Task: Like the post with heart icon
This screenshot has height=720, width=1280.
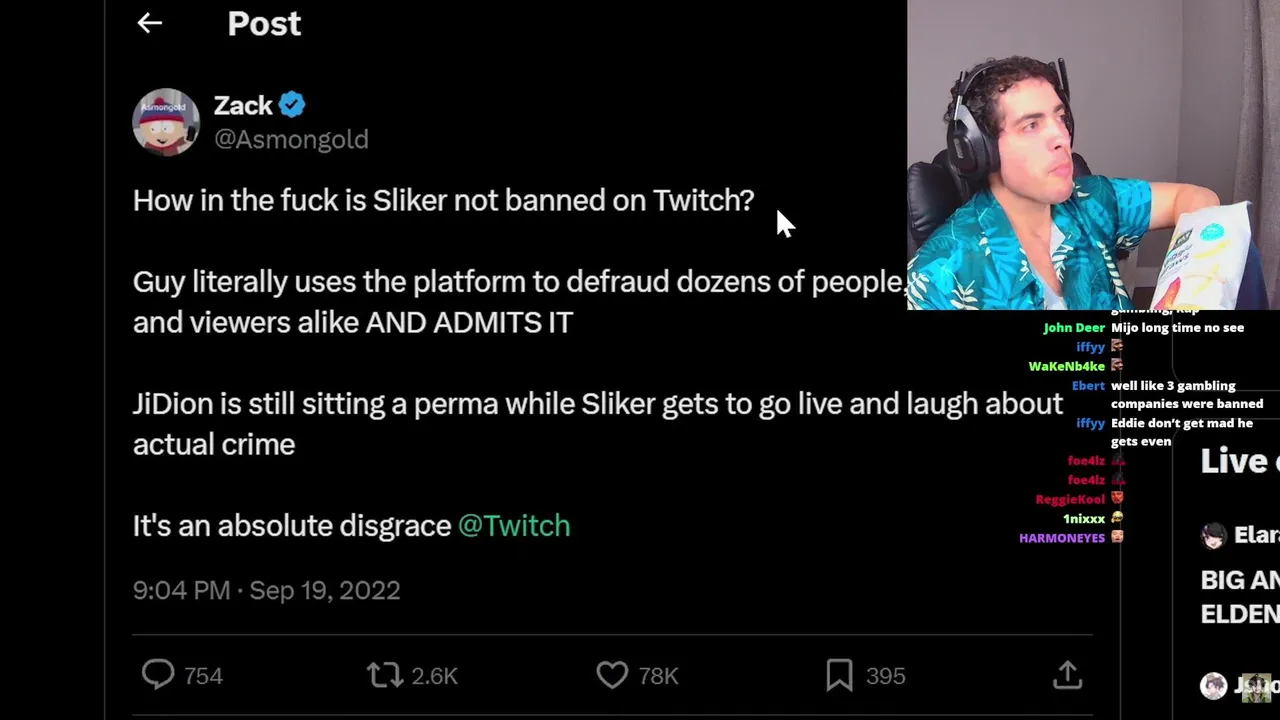Action: 612,675
